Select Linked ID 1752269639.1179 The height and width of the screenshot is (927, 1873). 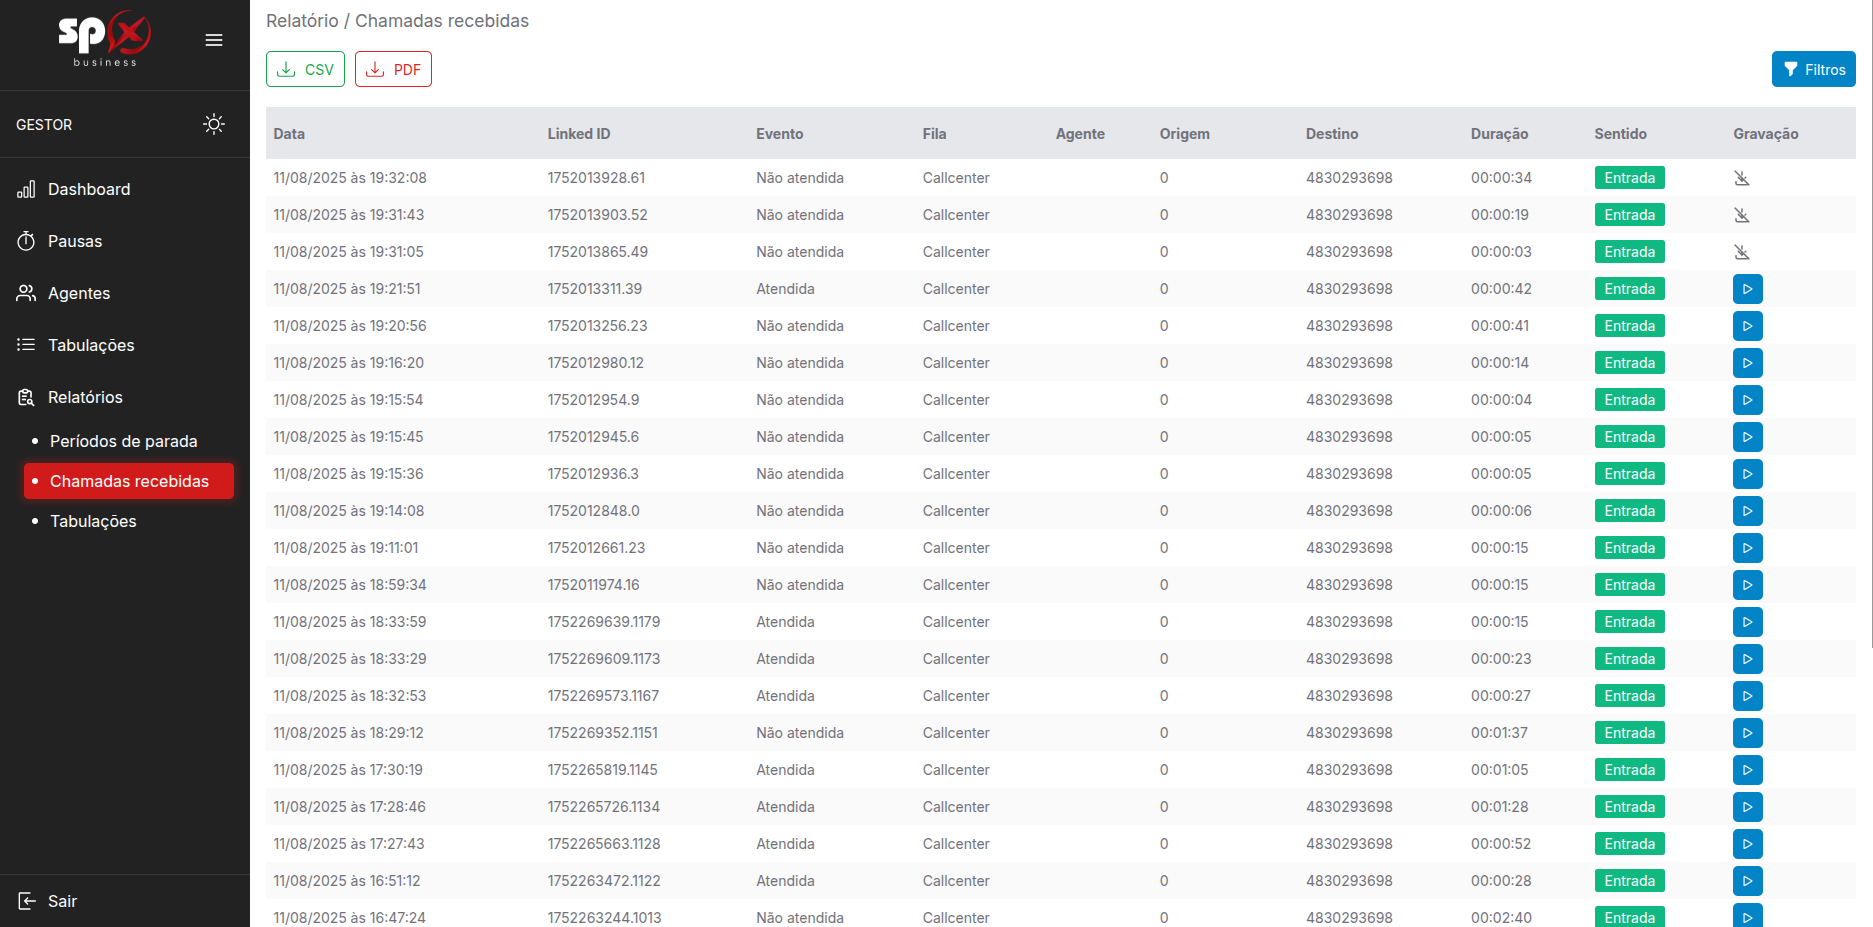tap(603, 622)
